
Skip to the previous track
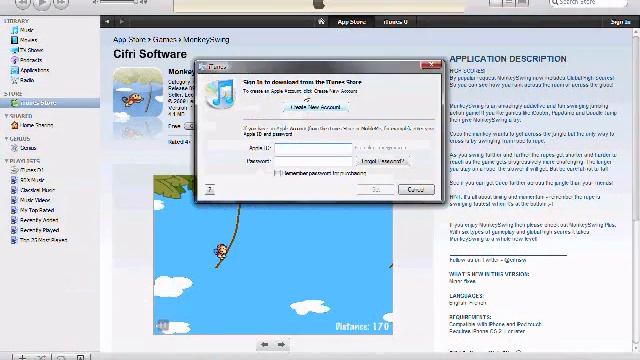(x=22, y=3)
